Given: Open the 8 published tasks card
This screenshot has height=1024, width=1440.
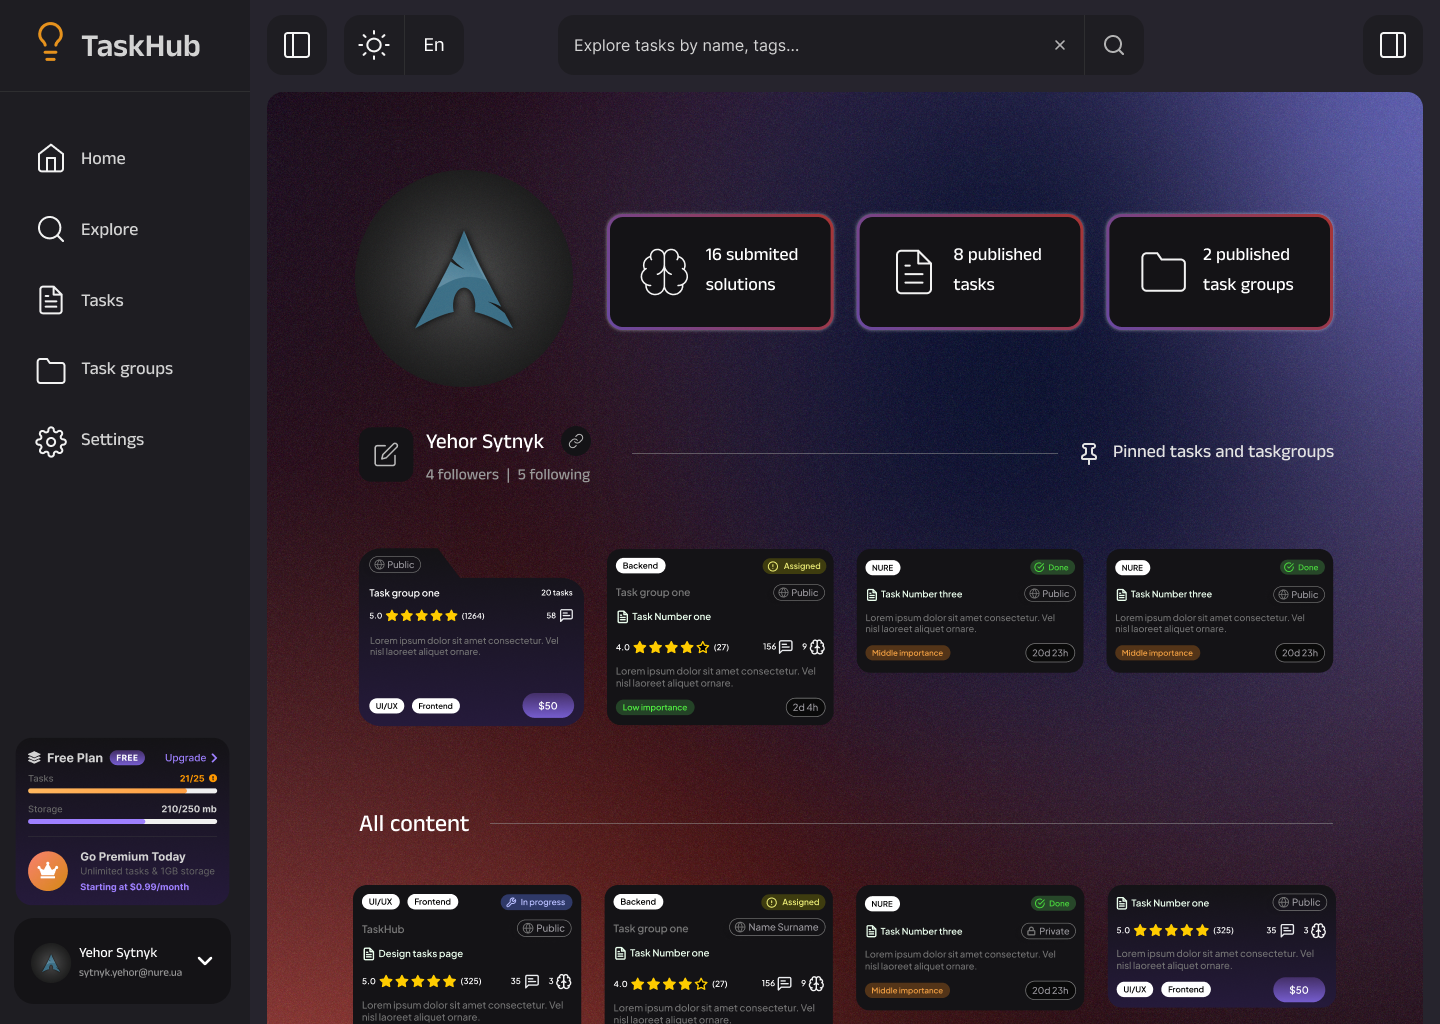Looking at the screenshot, I should tap(970, 271).
